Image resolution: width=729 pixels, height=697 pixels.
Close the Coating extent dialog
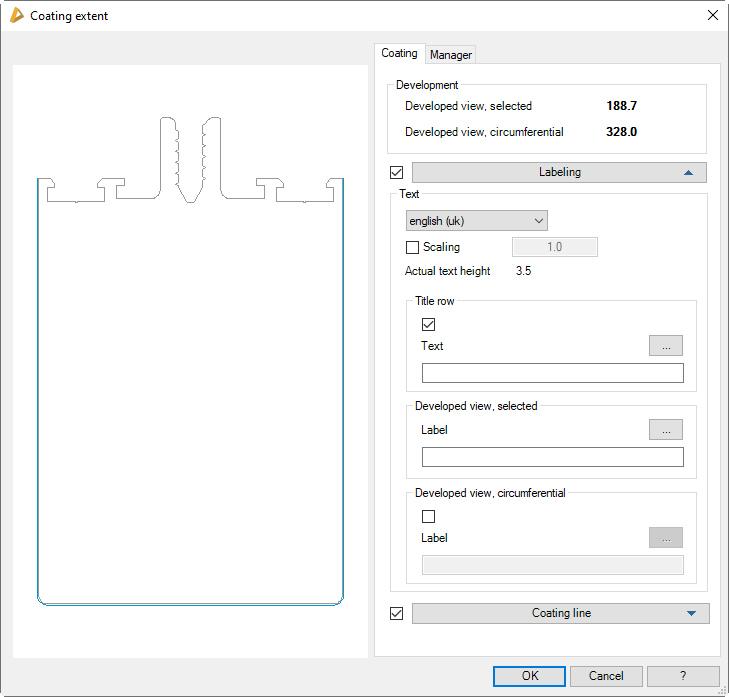(x=712, y=15)
